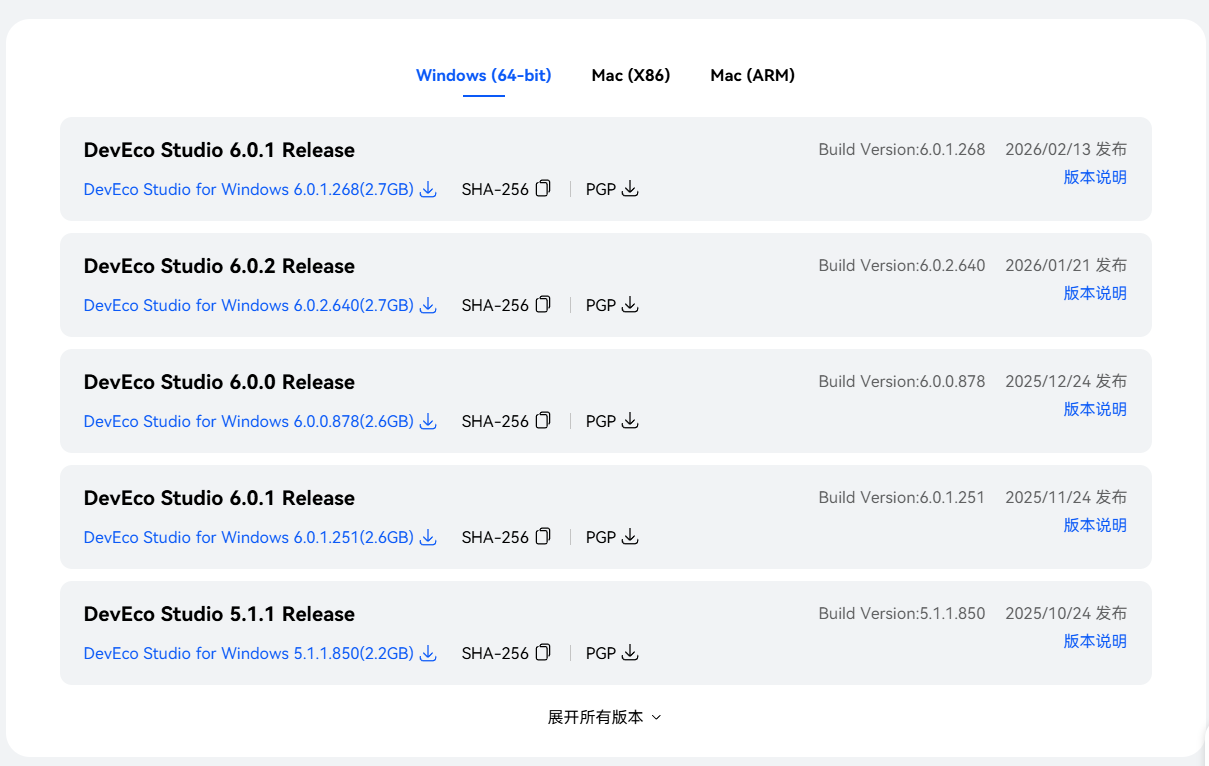The height and width of the screenshot is (766, 1209).
Task: Copy SHA-256 for build 5.1.1.850
Action: click(543, 652)
